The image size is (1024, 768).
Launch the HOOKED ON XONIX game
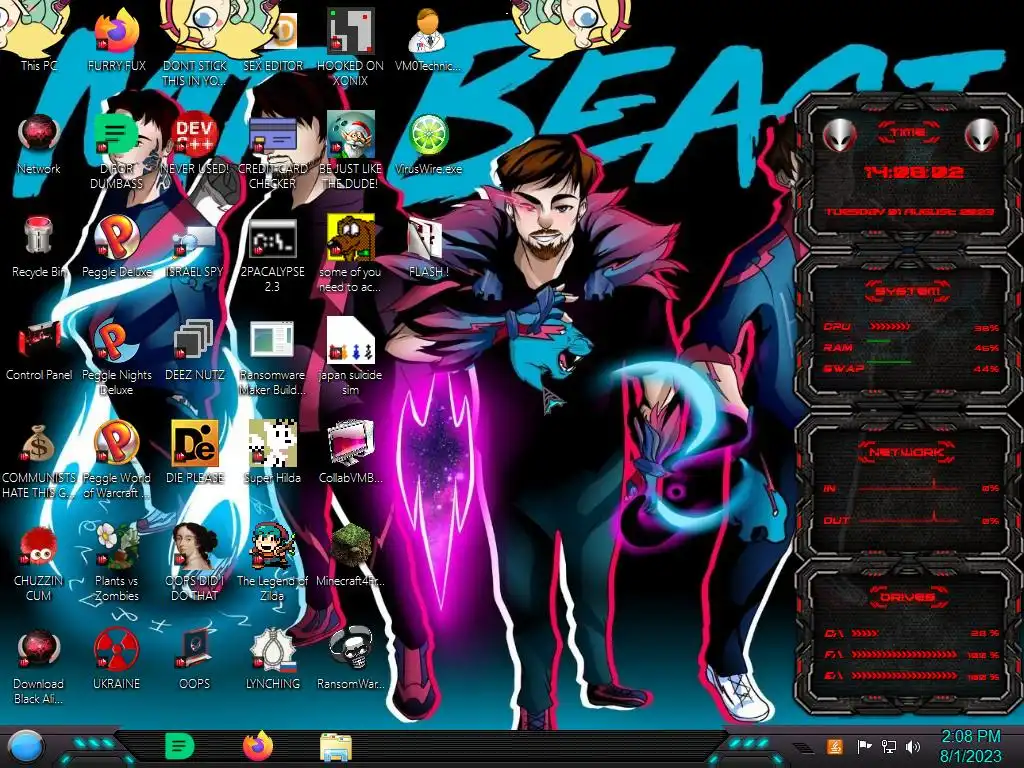coord(351,46)
